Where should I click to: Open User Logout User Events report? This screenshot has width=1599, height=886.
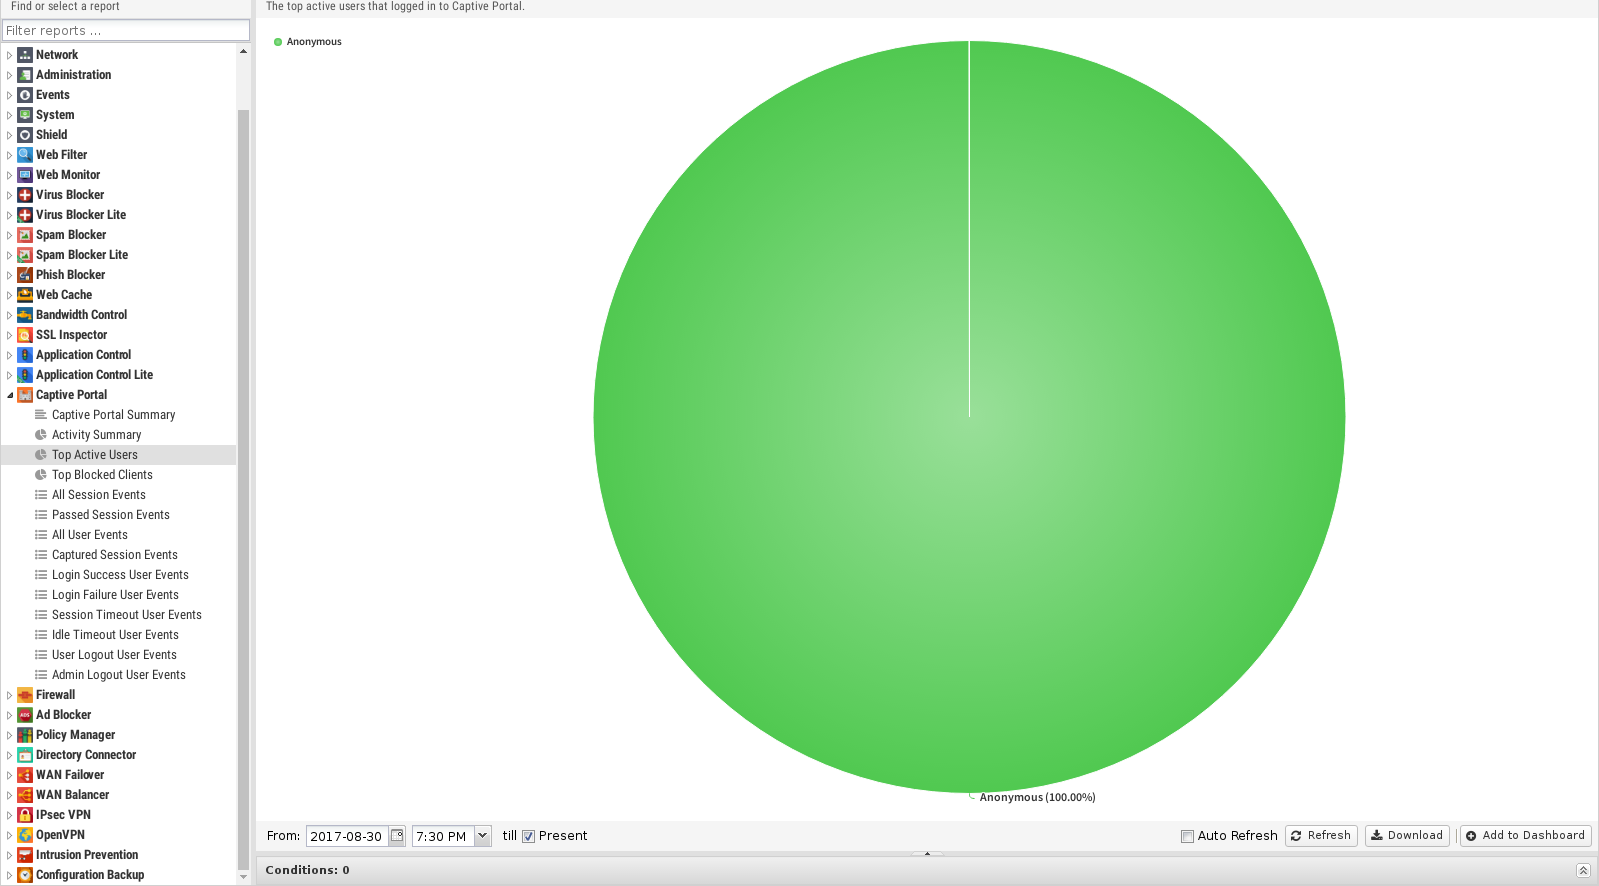pos(114,655)
